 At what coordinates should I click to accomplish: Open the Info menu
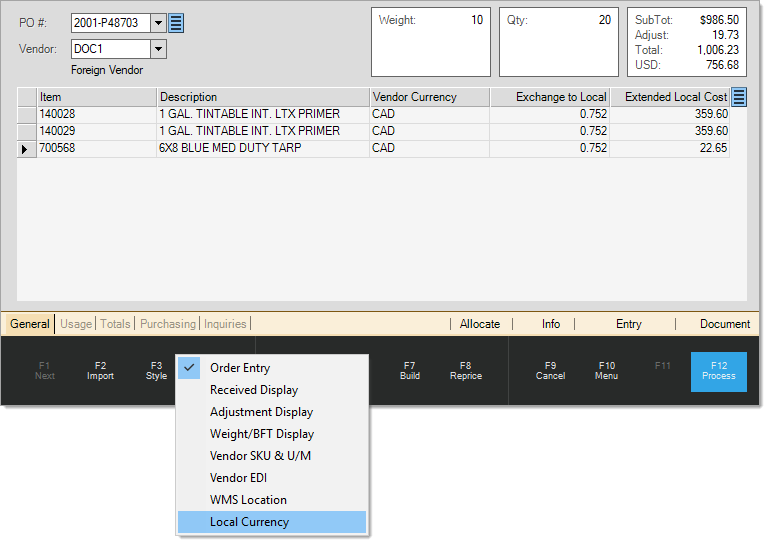coord(551,324)
